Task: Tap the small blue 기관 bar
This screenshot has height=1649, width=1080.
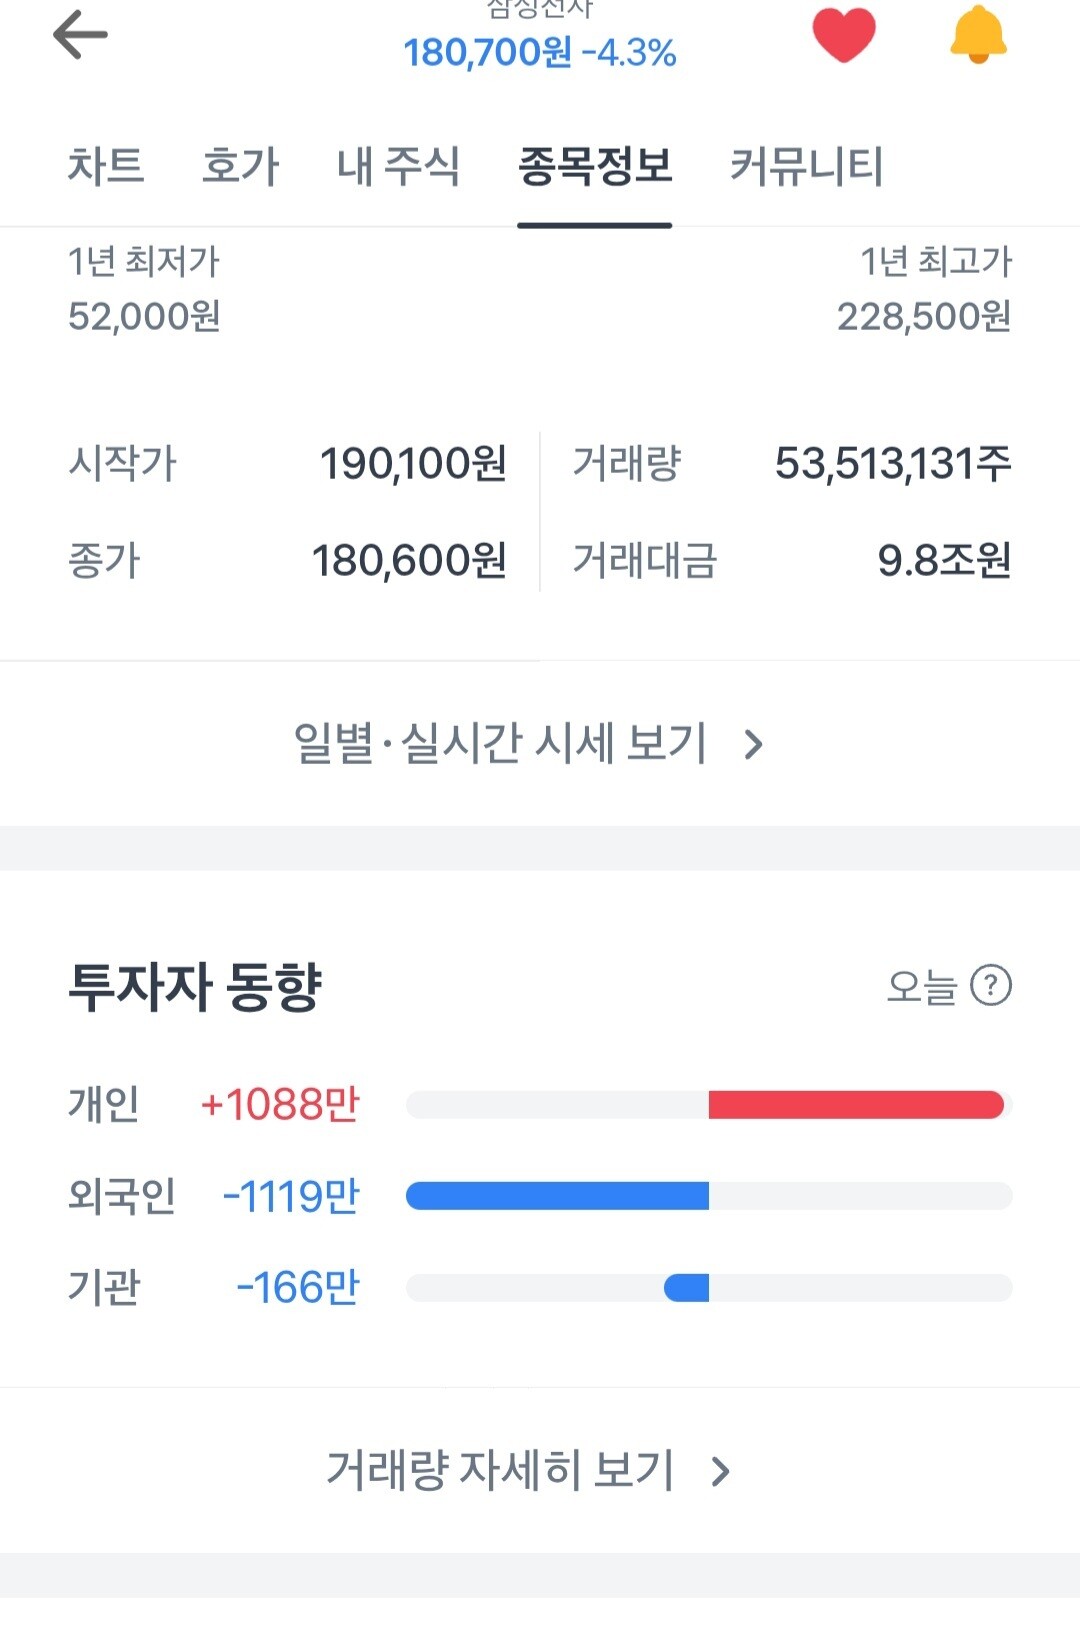Action: [686, 1288]
